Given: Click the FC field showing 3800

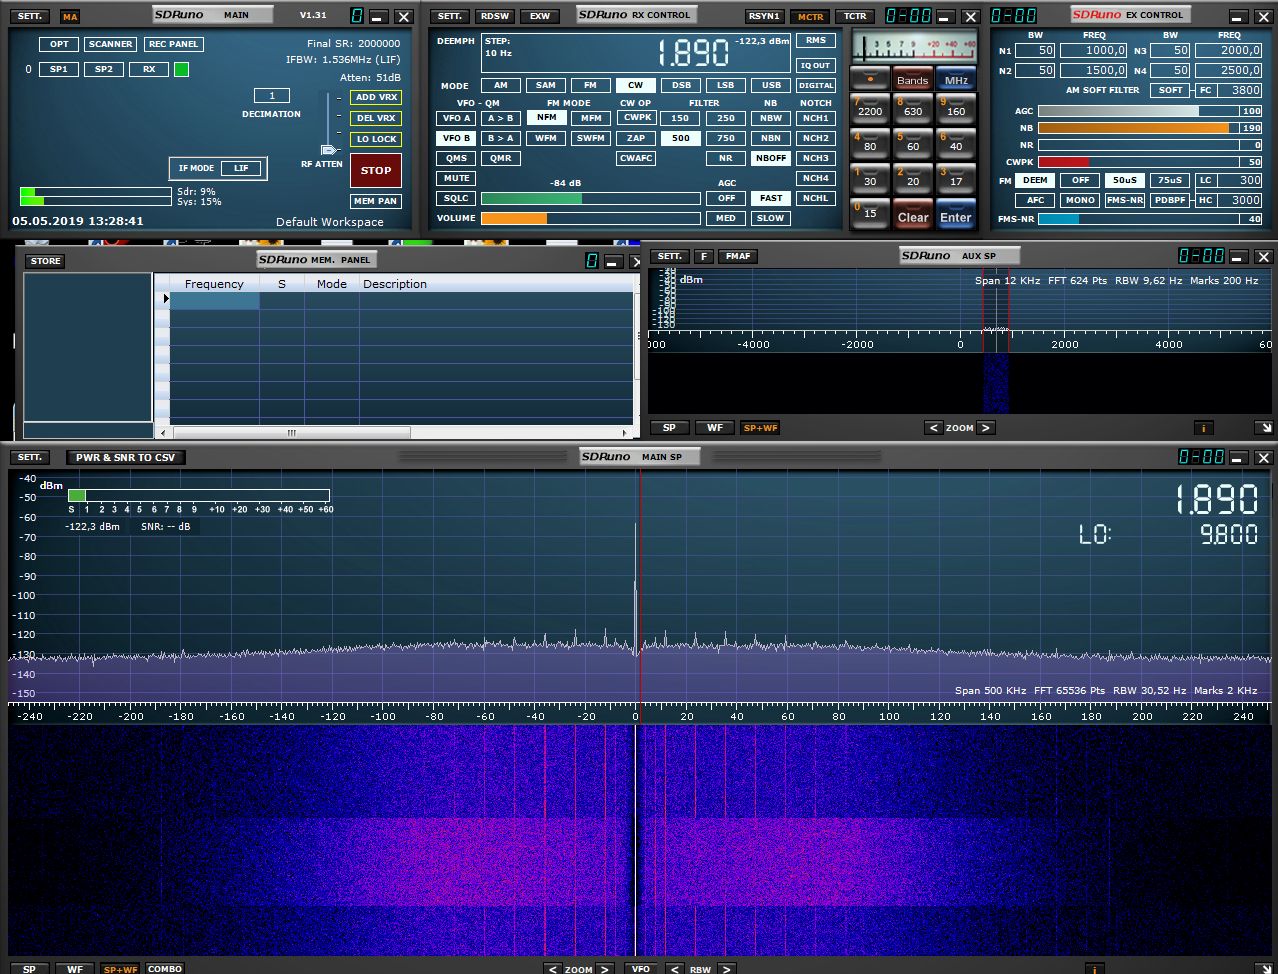Looking at the screenshot, I should click(1240, 90).
